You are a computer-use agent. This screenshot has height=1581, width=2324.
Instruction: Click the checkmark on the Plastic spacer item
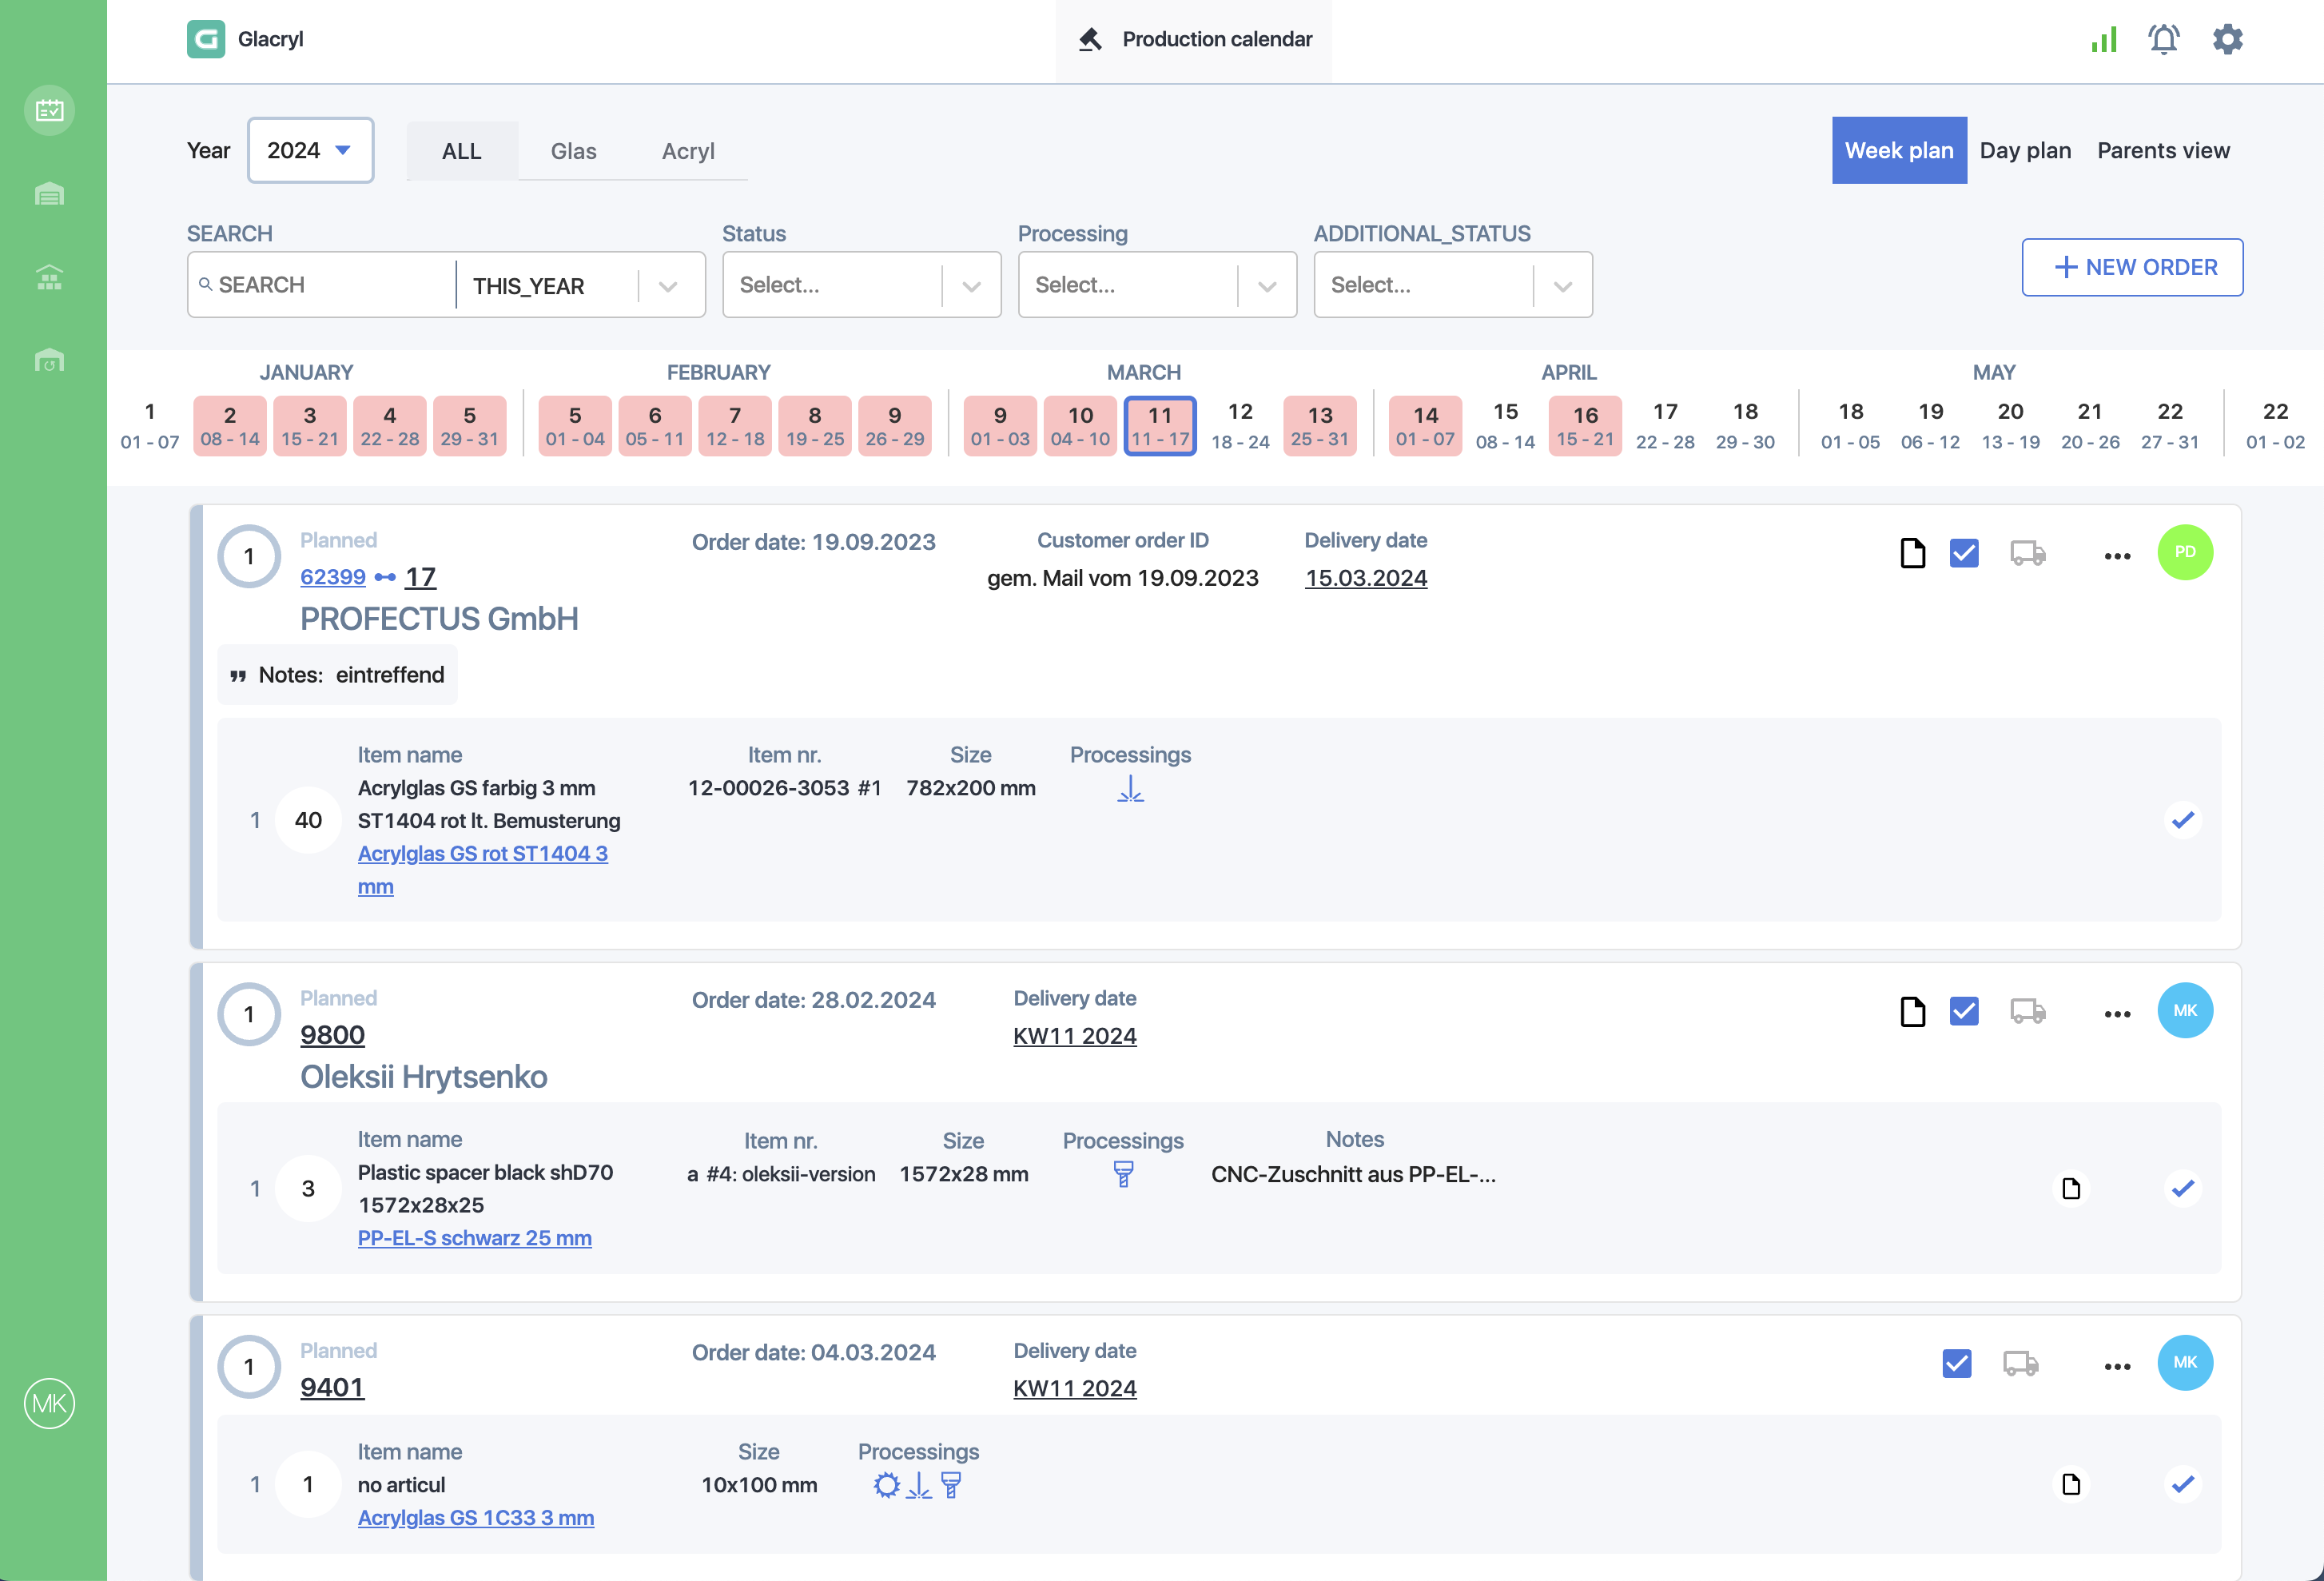[2182, 1188]
